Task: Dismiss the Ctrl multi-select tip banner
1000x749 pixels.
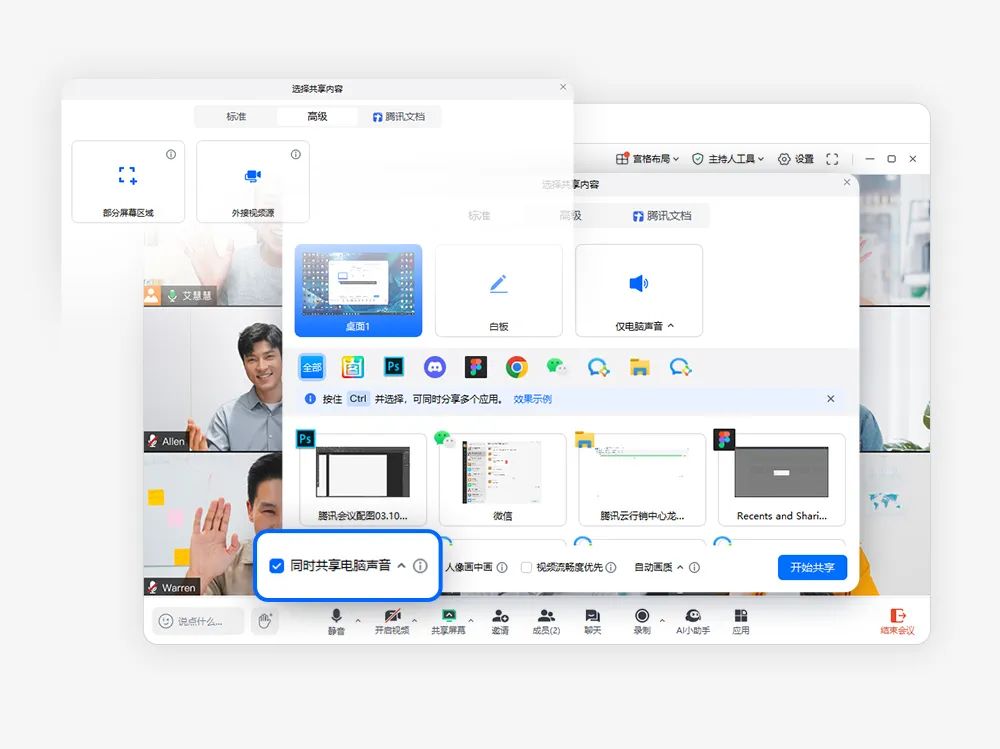Action: tap(830, 399)
